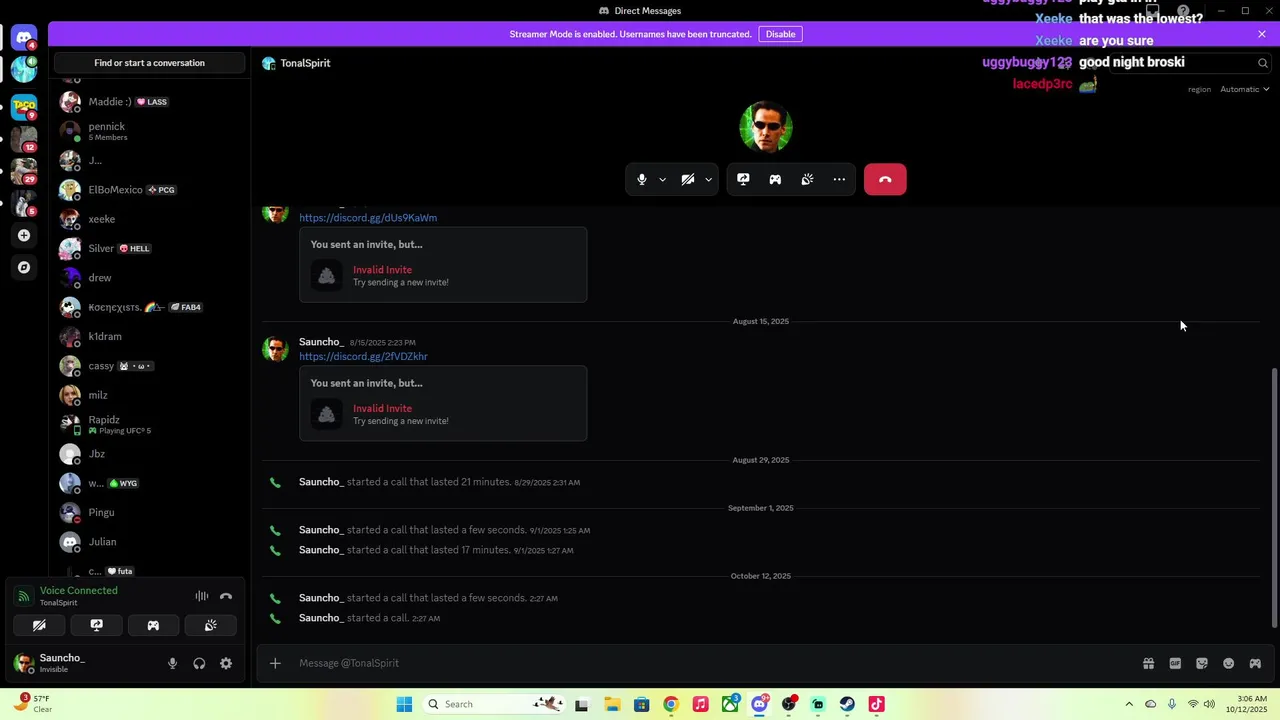Open the TACO server in the server list
Image resolution: width=1280 pixels, height=720 pixels.
24,105
